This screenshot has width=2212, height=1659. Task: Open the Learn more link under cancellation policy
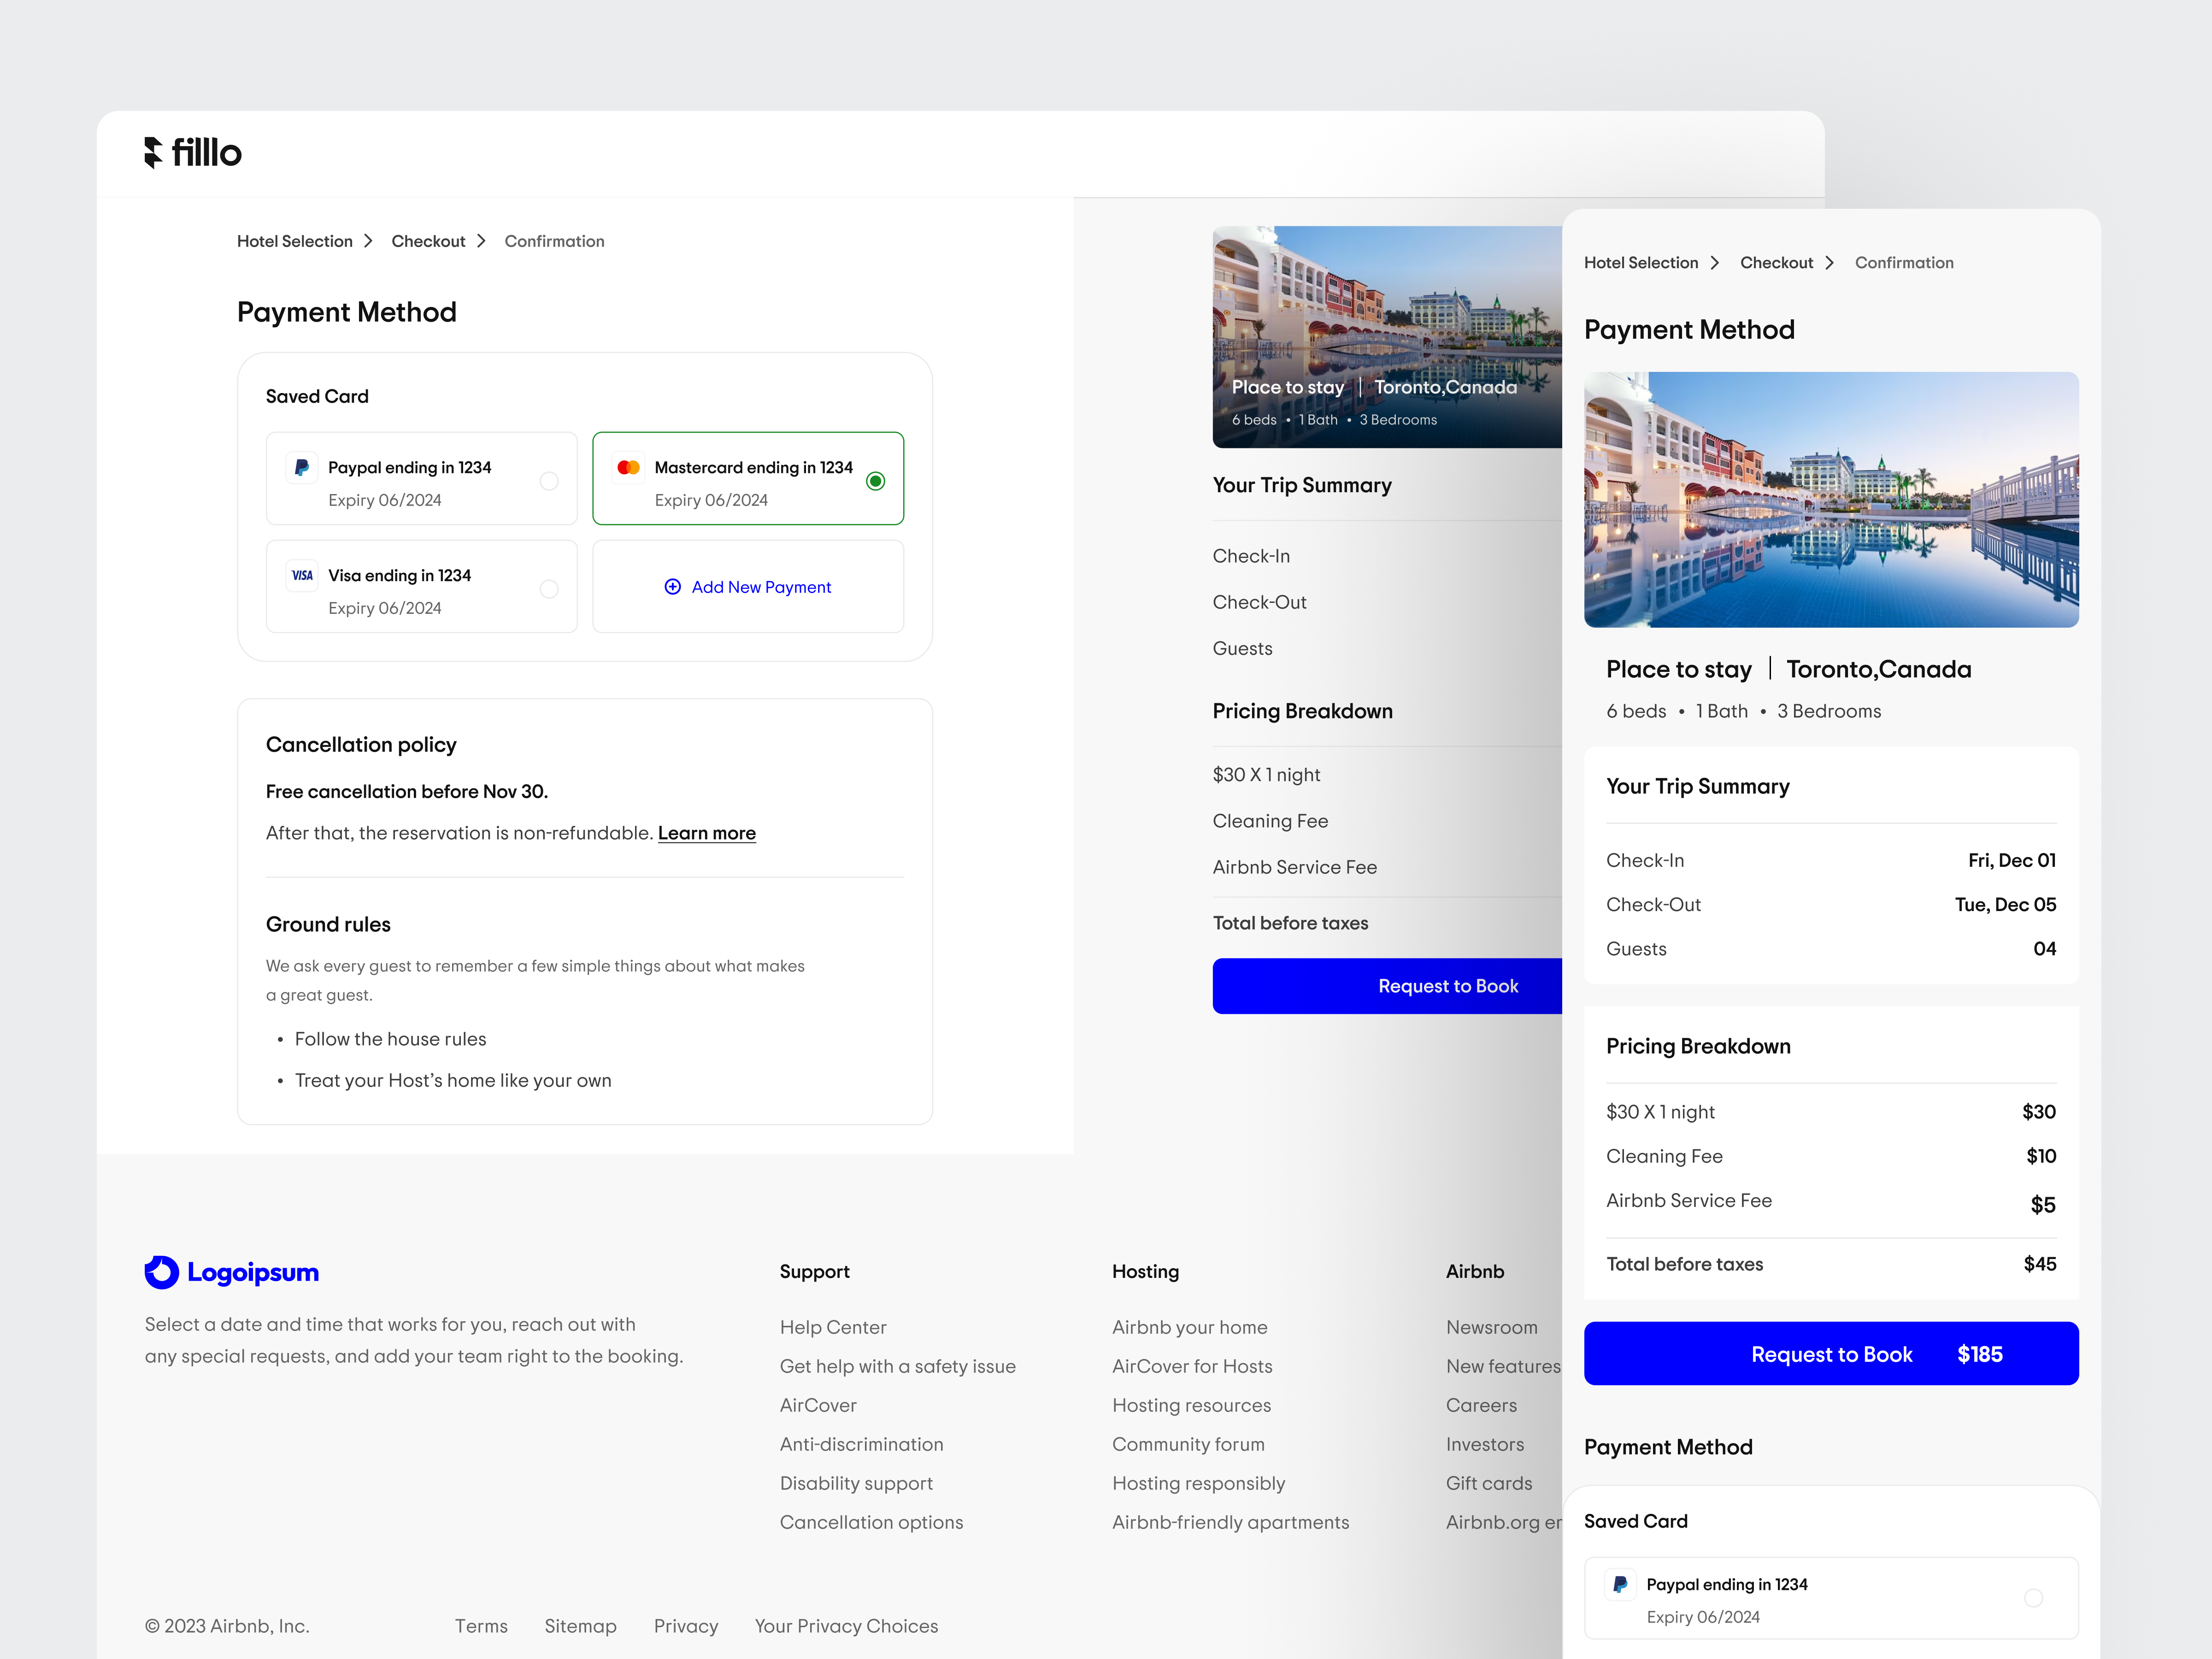pyautogui.click(x=707, y=833)
